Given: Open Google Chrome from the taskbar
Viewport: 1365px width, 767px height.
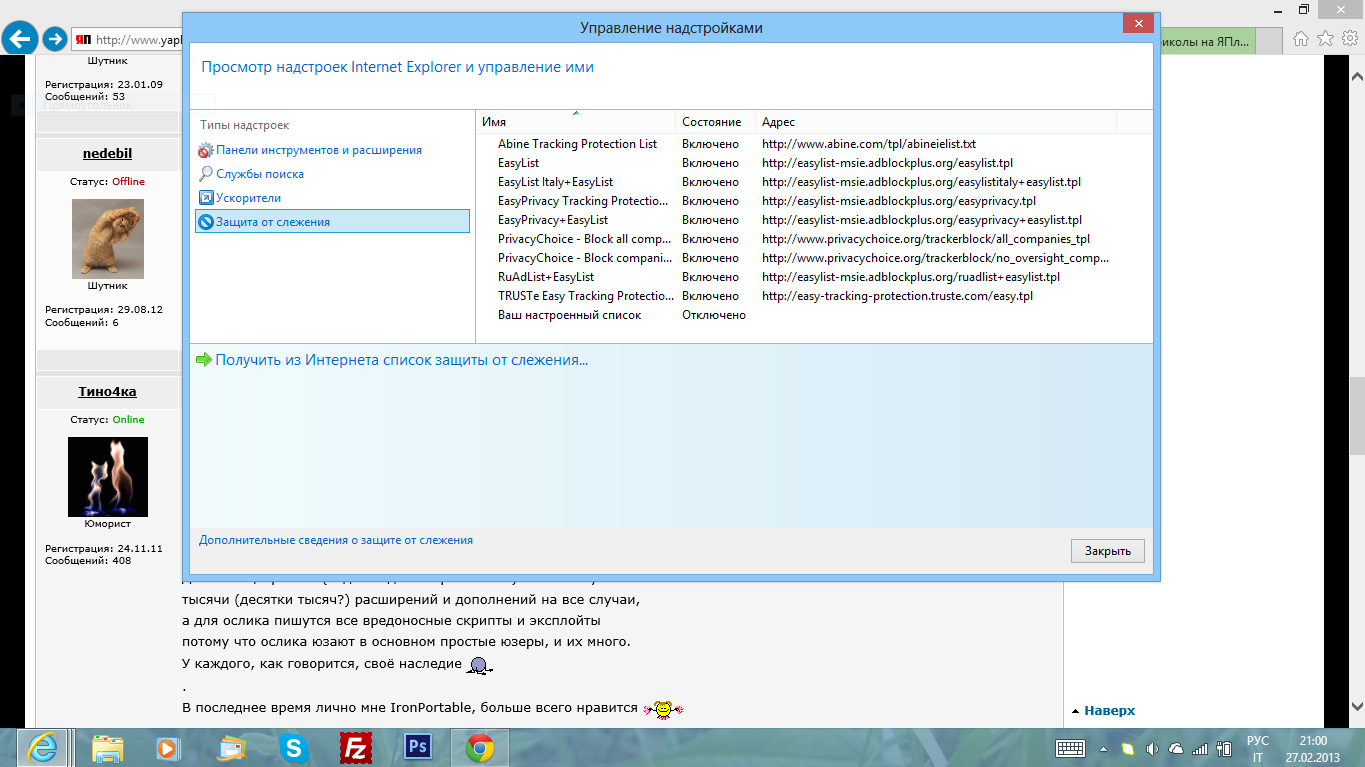Looking at the screenshot, I should click(479, 747).
